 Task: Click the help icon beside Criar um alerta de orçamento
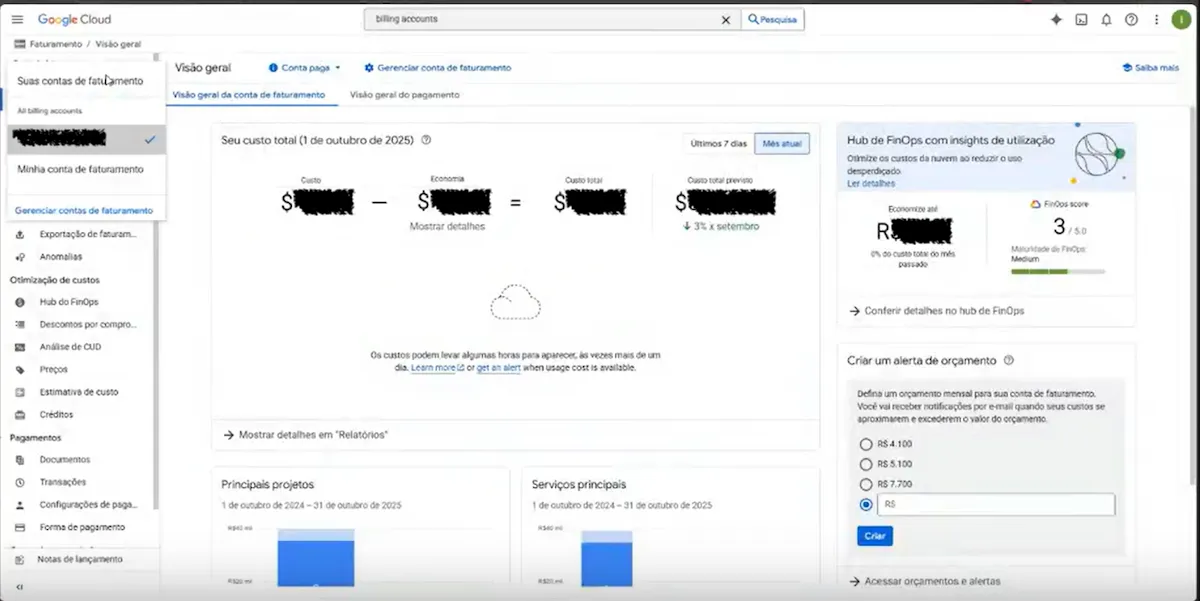(x=1008, y=360)
